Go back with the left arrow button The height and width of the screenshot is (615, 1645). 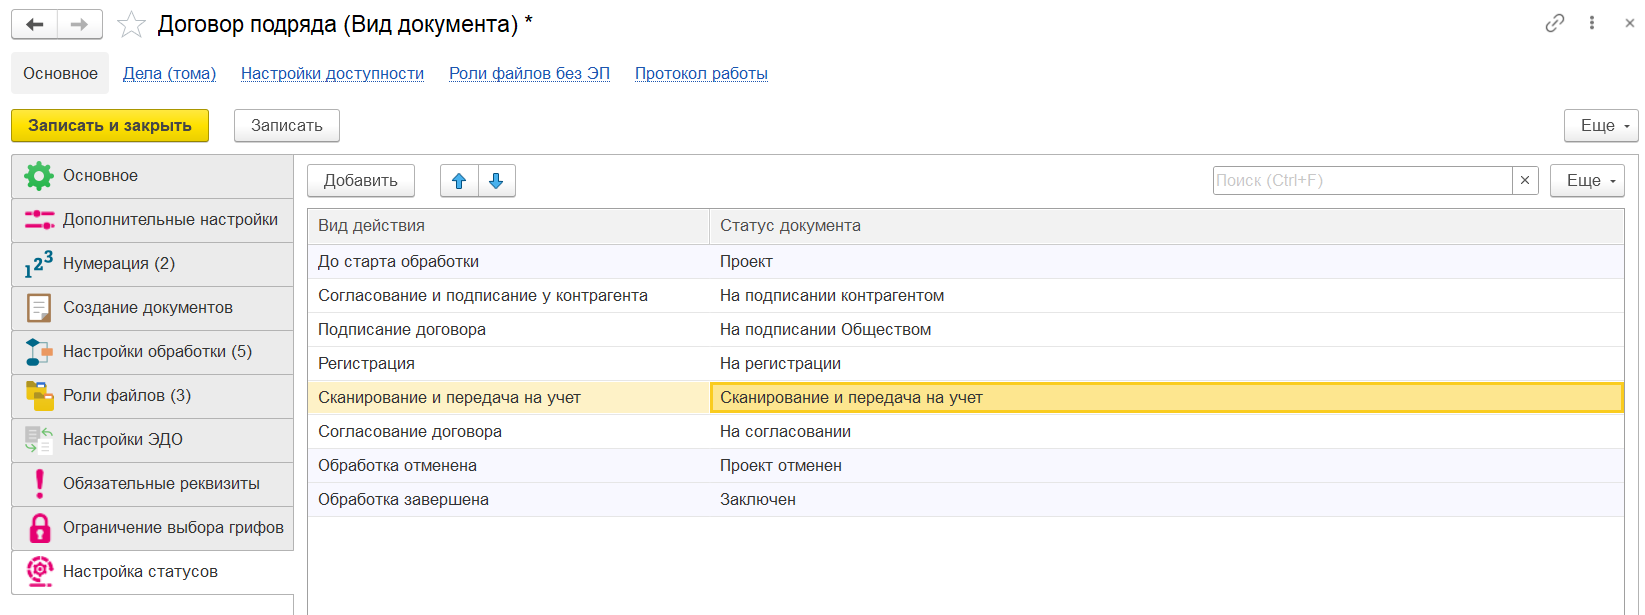(x=35, y=24)
